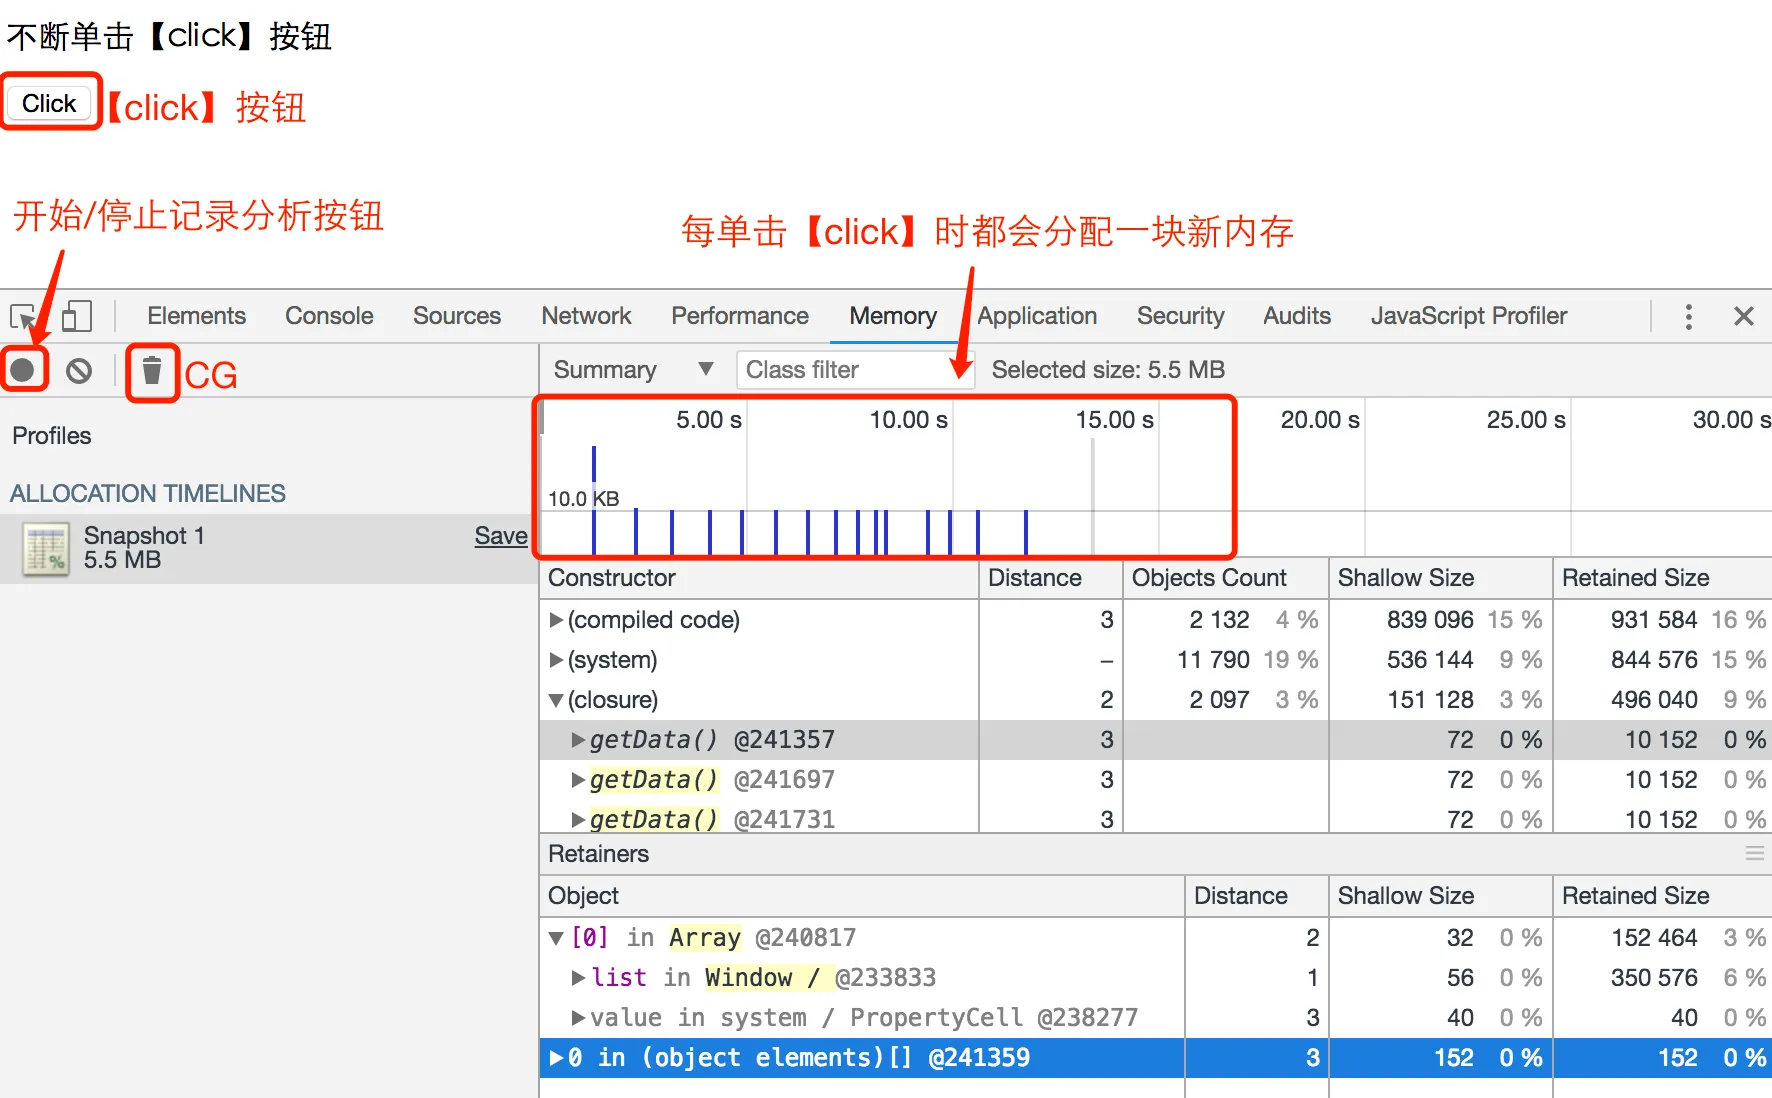
Task: Open the Retainers panel menu icon
Action: tap(1754, 853)
